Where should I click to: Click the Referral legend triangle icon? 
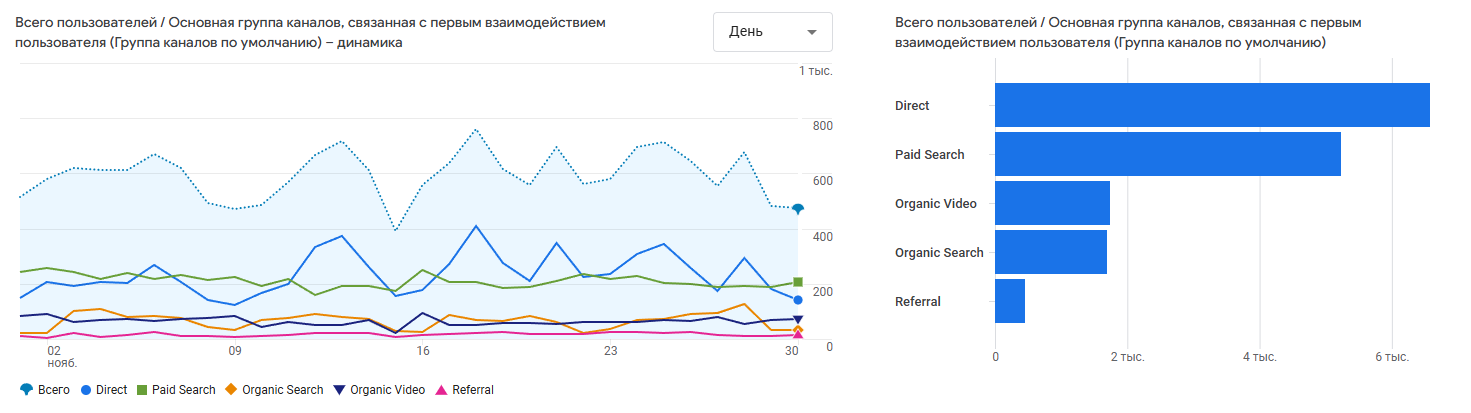click(442, 390)
